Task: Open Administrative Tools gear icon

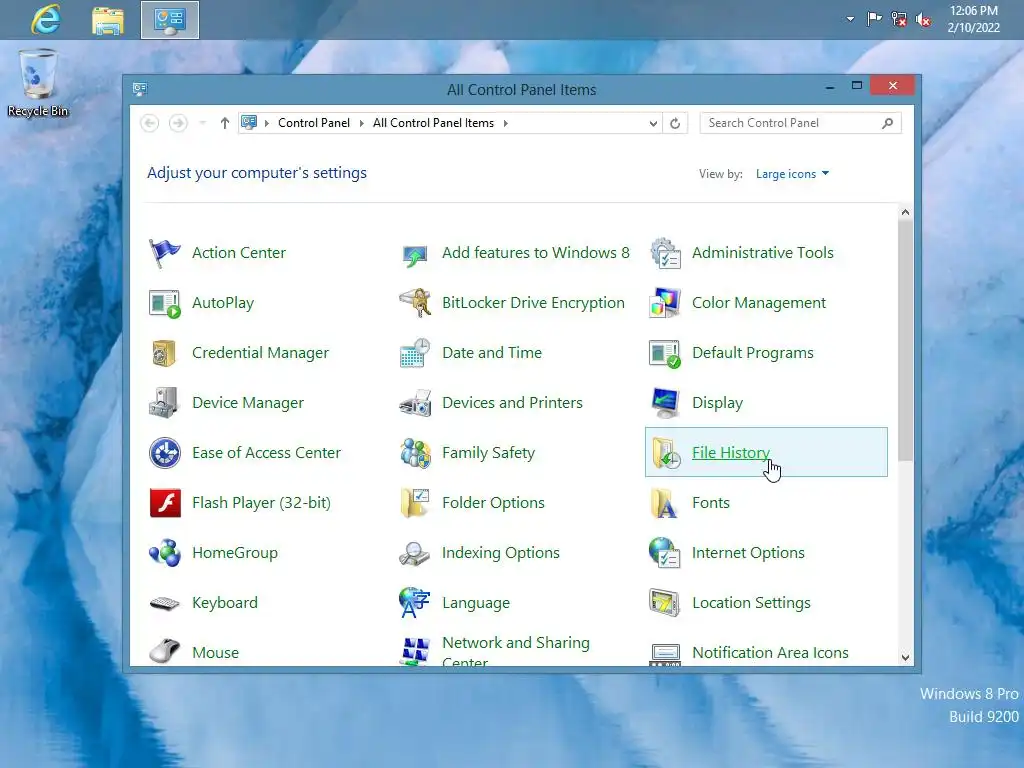Action: click(x=665, y=253)
